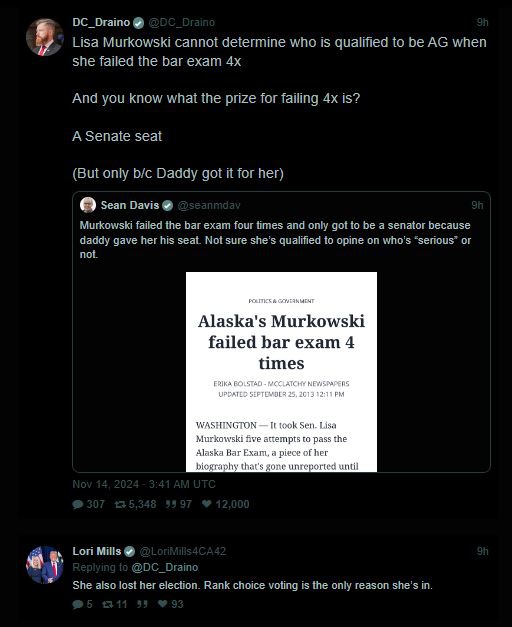Click quote icon on Lori Mills reply

pyautogui.click(x=142, y=604)
